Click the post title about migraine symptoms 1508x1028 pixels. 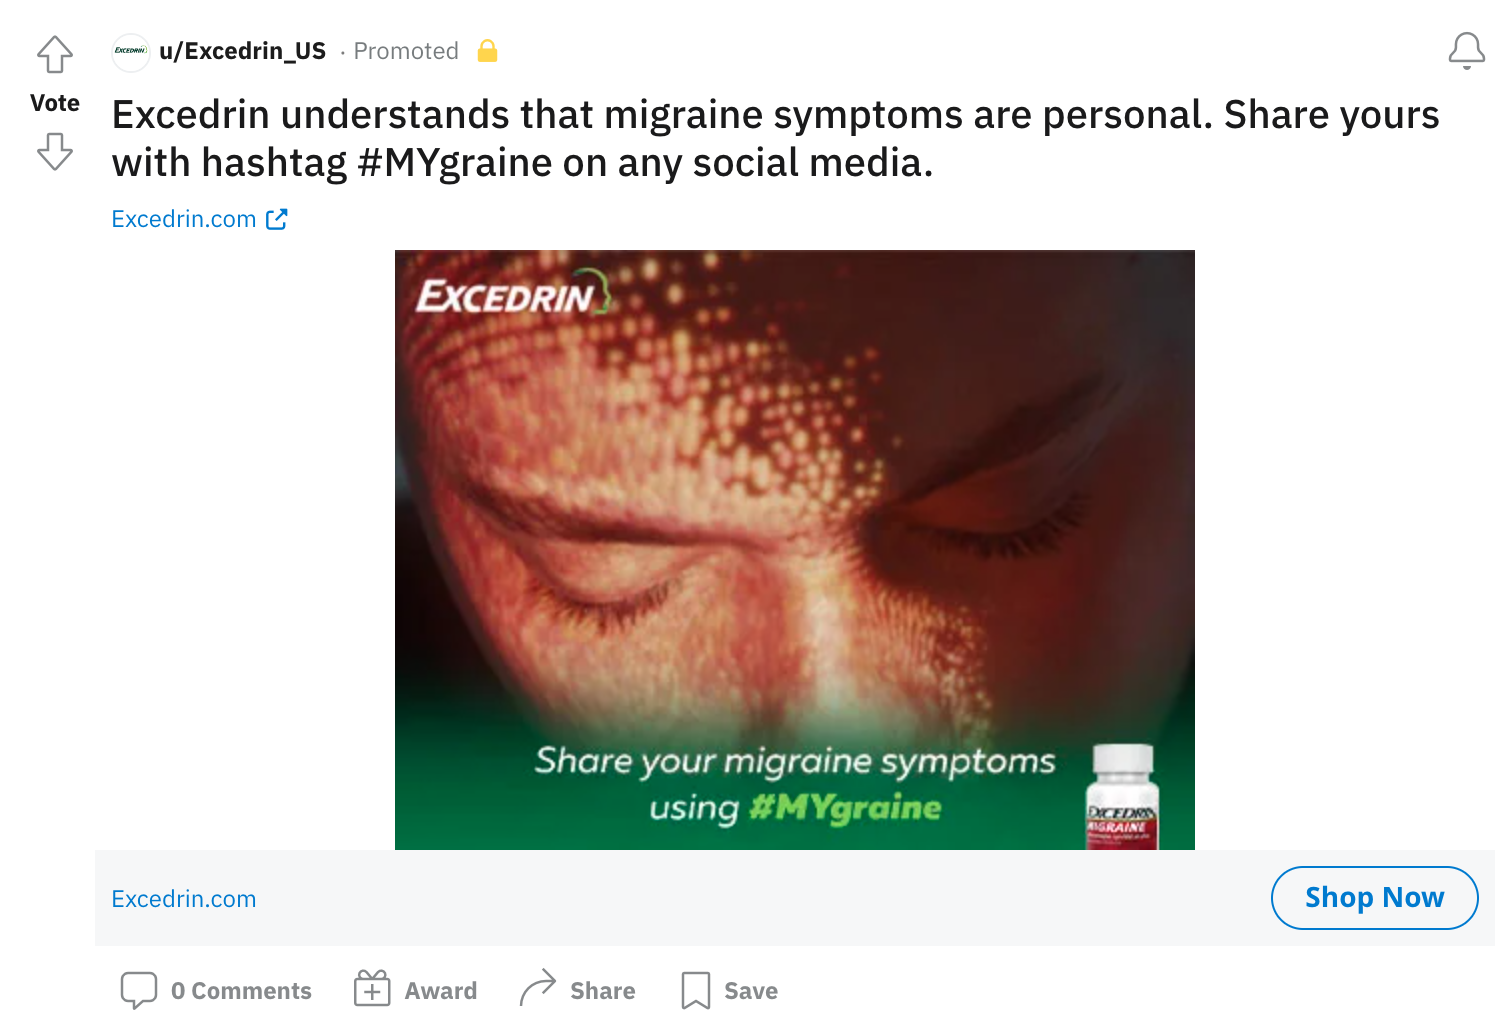[775, 139]
